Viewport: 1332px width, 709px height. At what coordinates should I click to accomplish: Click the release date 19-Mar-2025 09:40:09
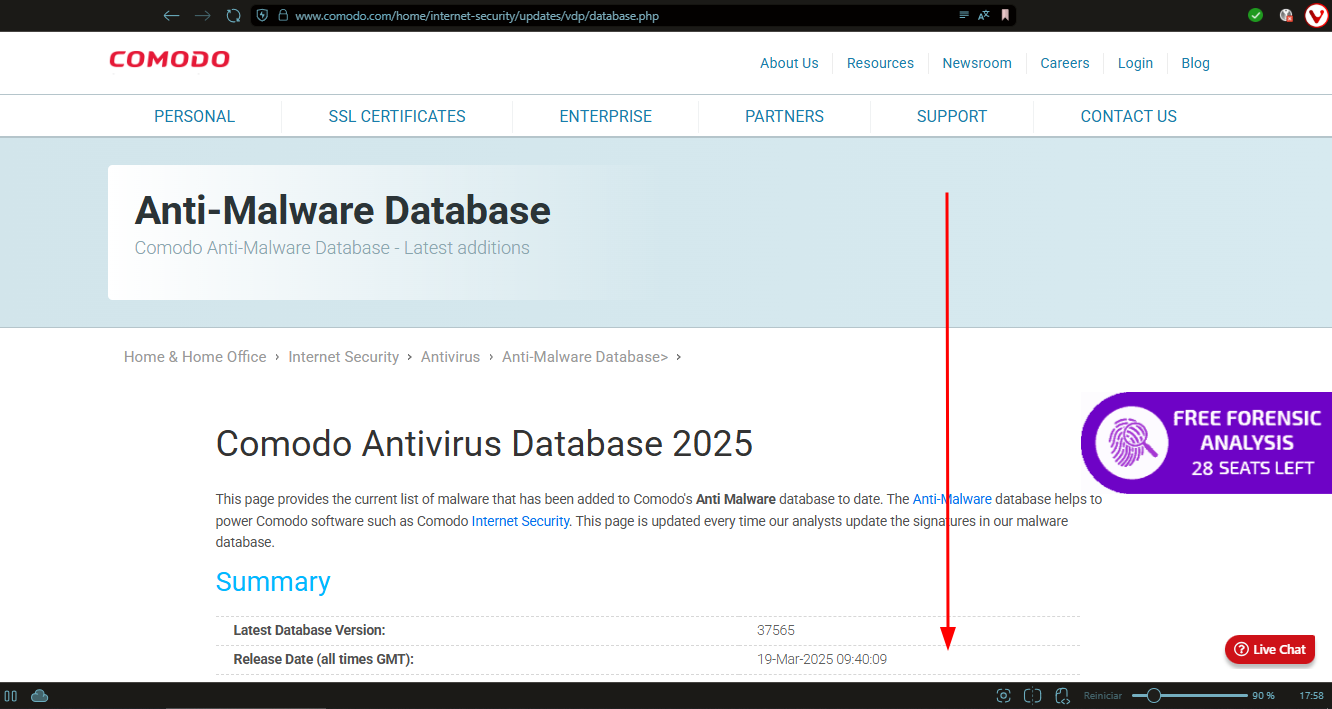pos(822,659)
